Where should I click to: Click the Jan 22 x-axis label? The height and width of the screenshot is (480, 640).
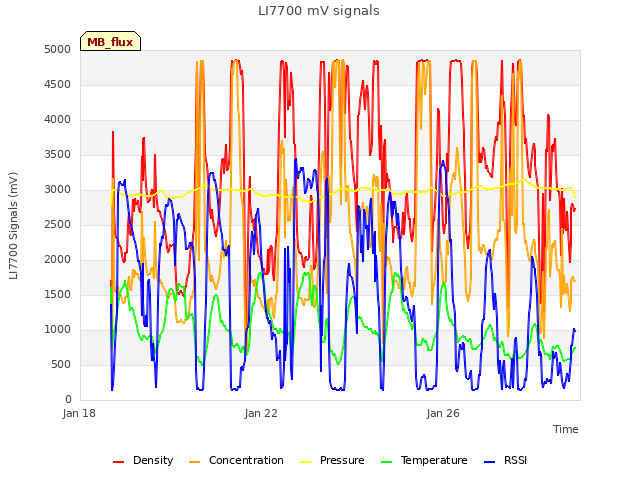point(261,413)
